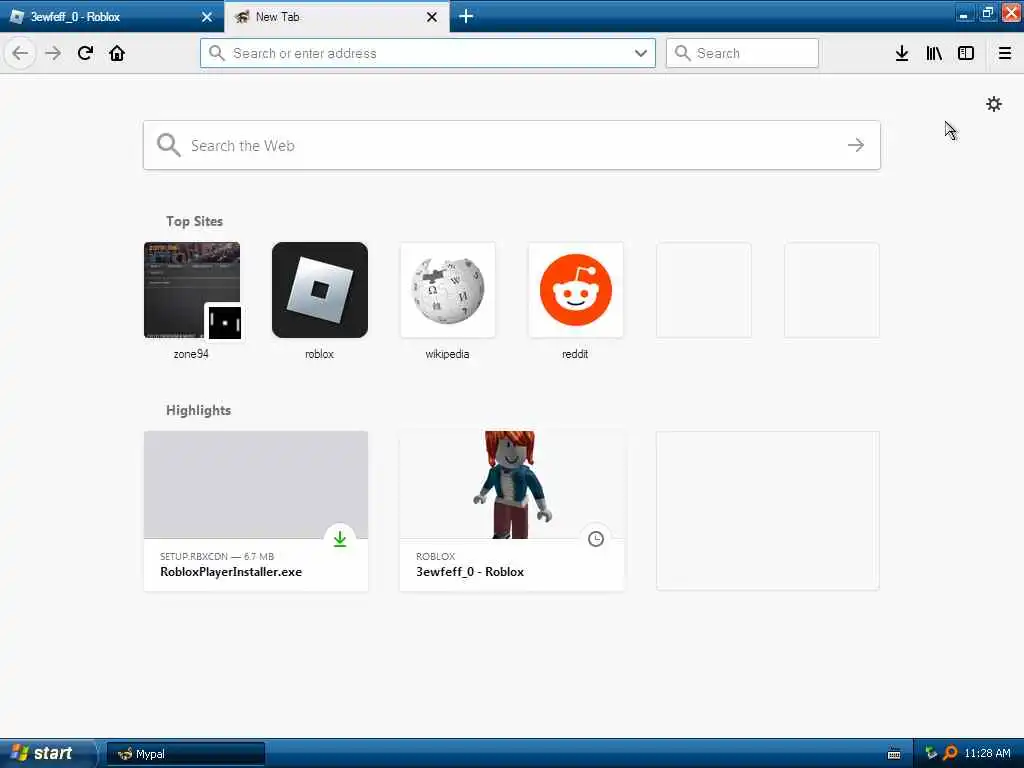Image resolution: width=1024 pixels, height=768 pixels.
Task: Click the green download badge icon
Action: pyautogui.click(x=340, y=539)
